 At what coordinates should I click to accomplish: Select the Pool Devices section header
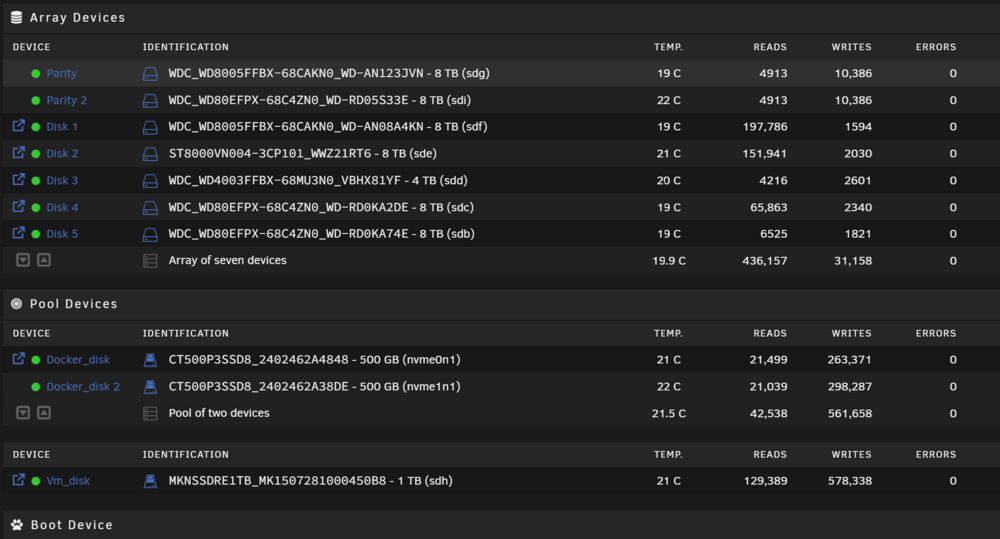point(73,304)
